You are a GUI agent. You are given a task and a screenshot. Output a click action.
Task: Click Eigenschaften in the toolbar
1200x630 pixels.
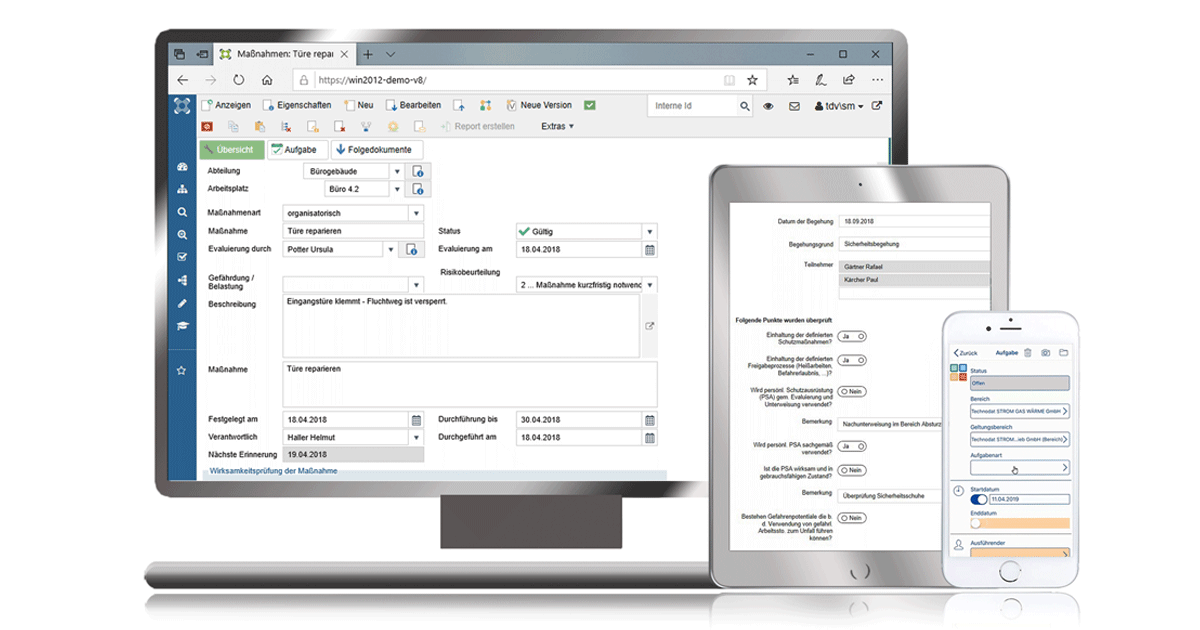coord(297,105)
